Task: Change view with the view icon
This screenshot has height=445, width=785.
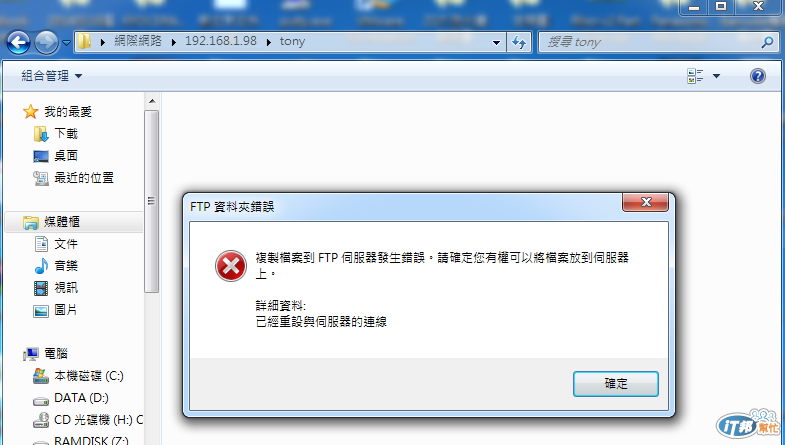Action: [x=695, y=76]
